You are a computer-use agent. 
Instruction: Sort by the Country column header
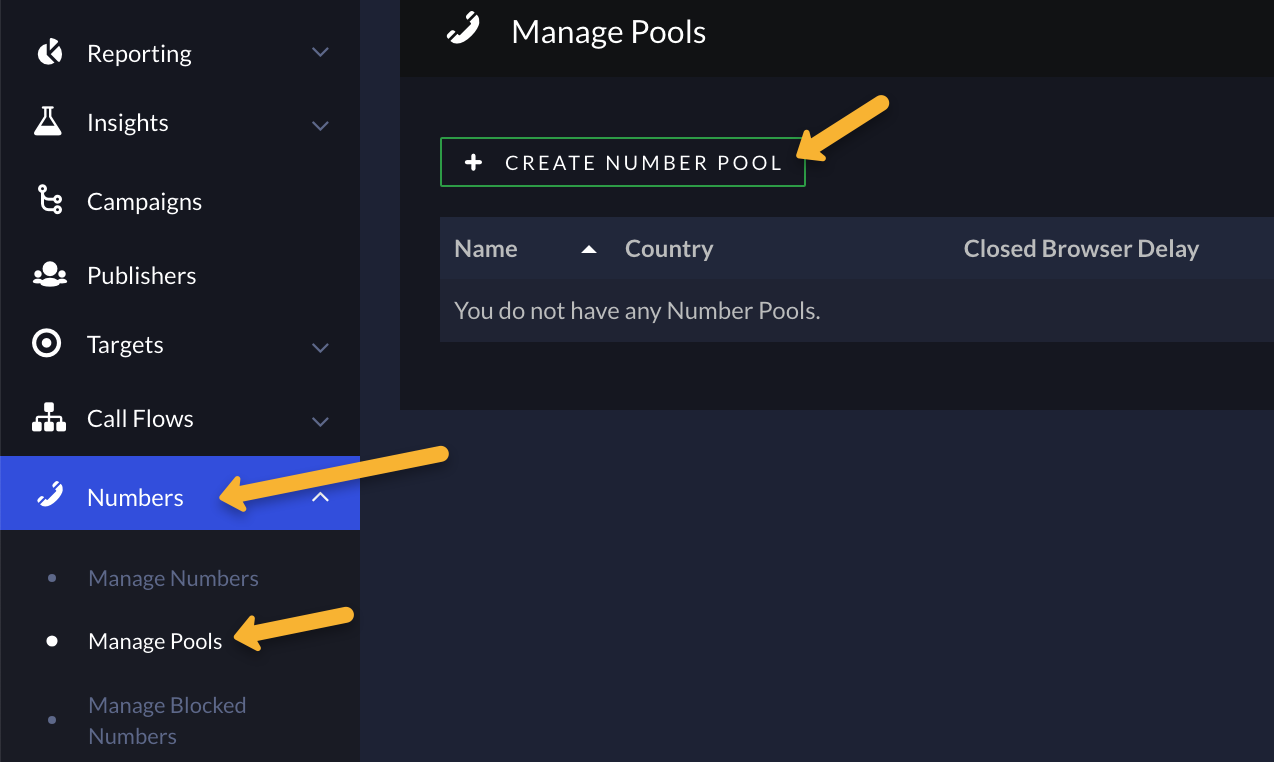click(x=669, y=249)
